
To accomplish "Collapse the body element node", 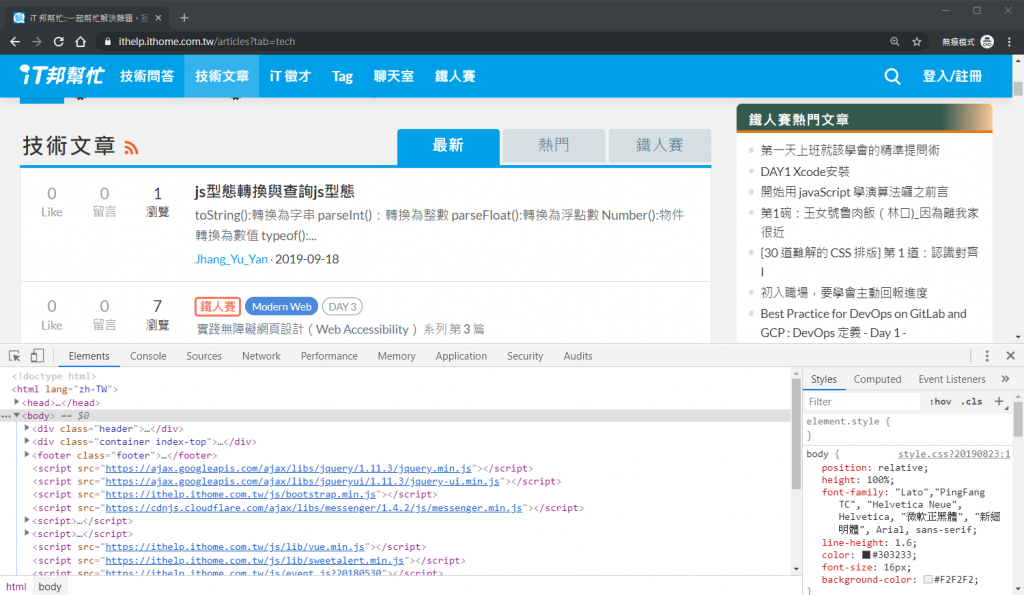I will click(x=16, y=415).
